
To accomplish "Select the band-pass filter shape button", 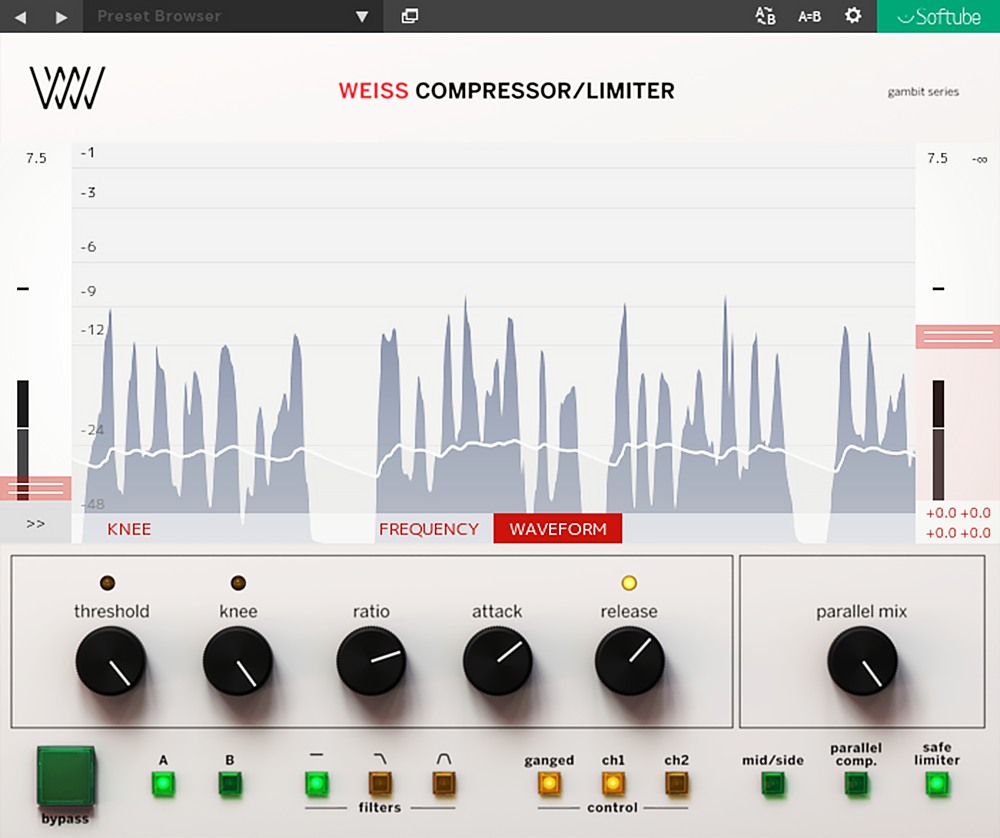I will 444,783.
